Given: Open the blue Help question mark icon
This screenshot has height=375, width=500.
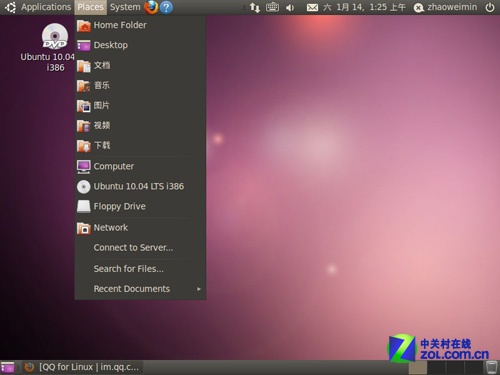Looking at the screenshot, I should coord(166,7).
